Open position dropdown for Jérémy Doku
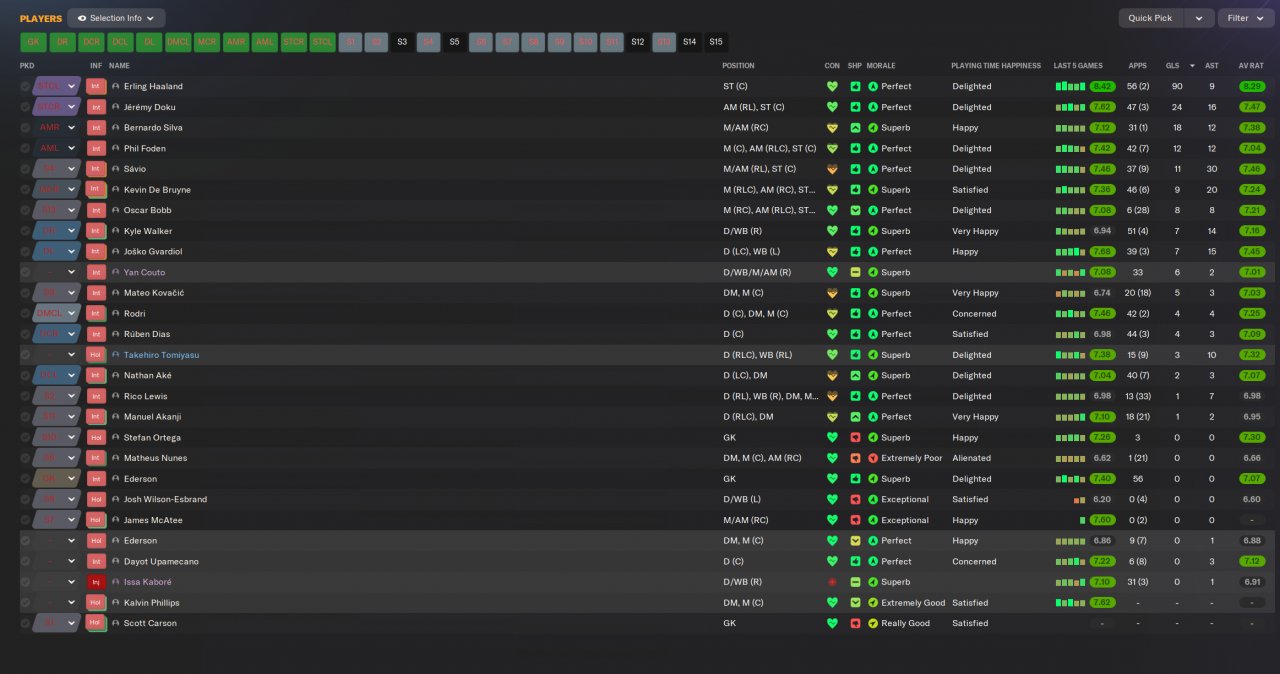 pyautogui.click(x=72, y=107)
